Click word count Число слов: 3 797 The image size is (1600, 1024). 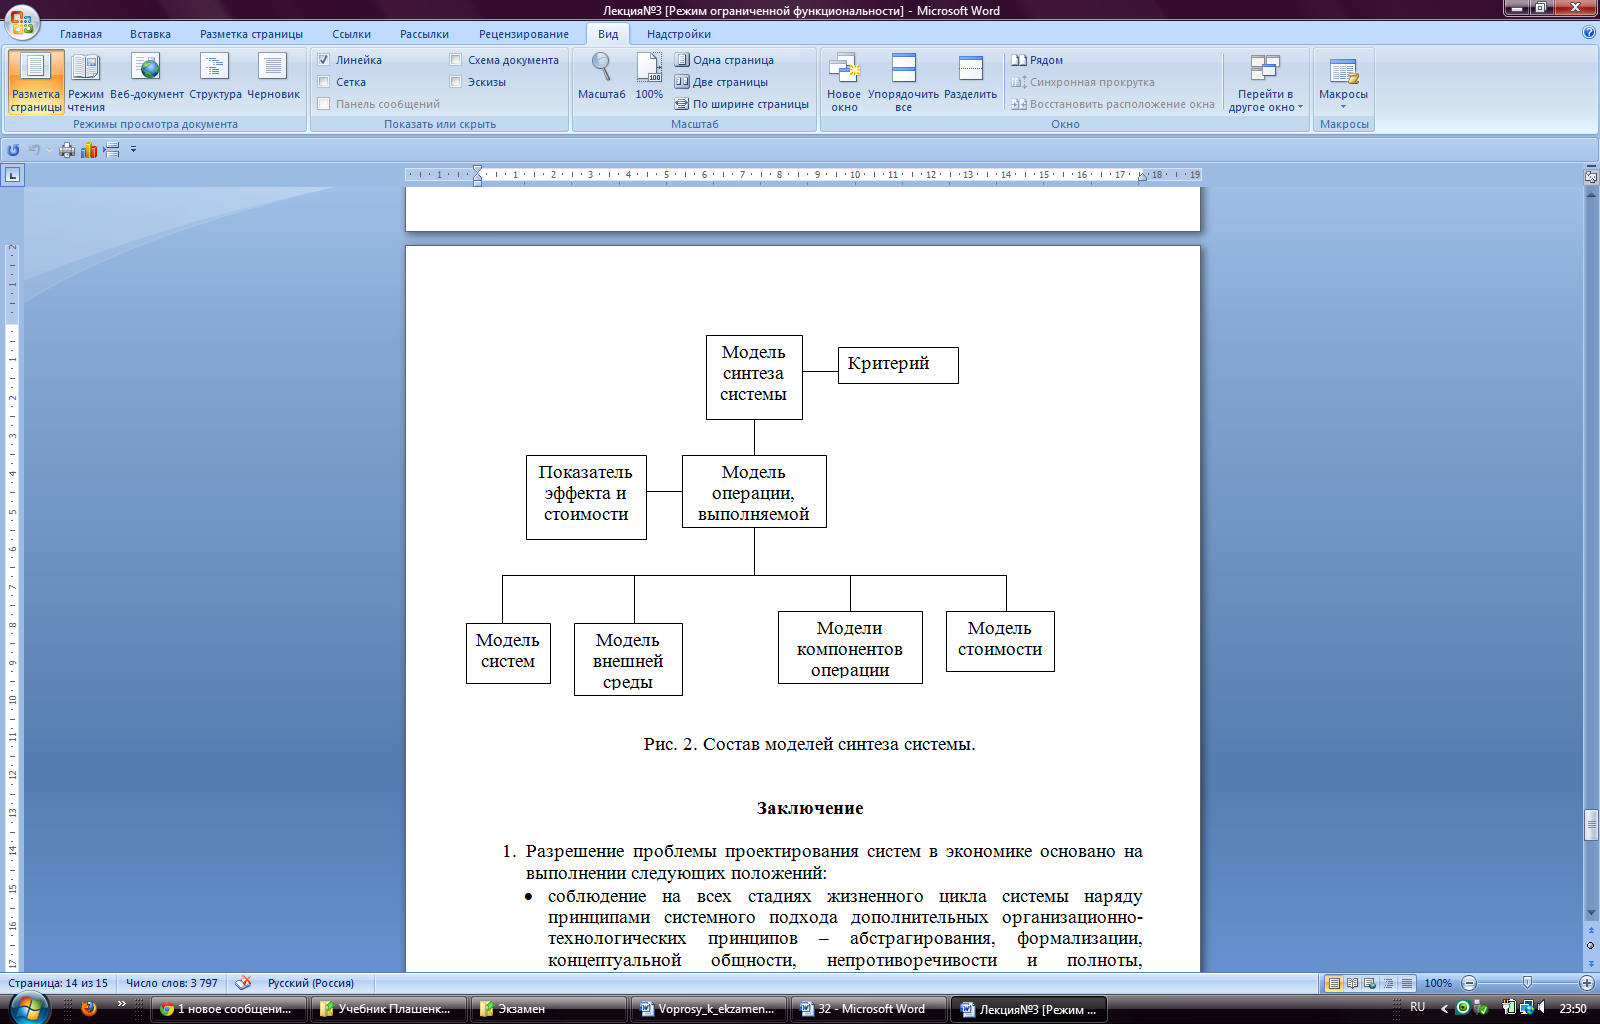(x=171, y=983)
